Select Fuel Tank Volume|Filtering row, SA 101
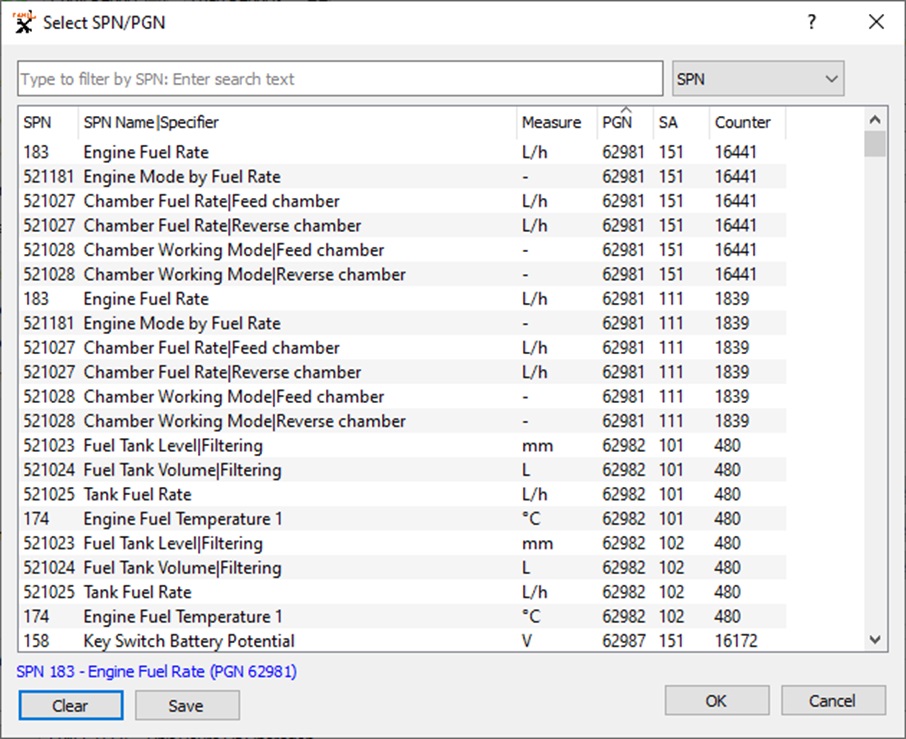The image size is (906, 739). point(403,470)
